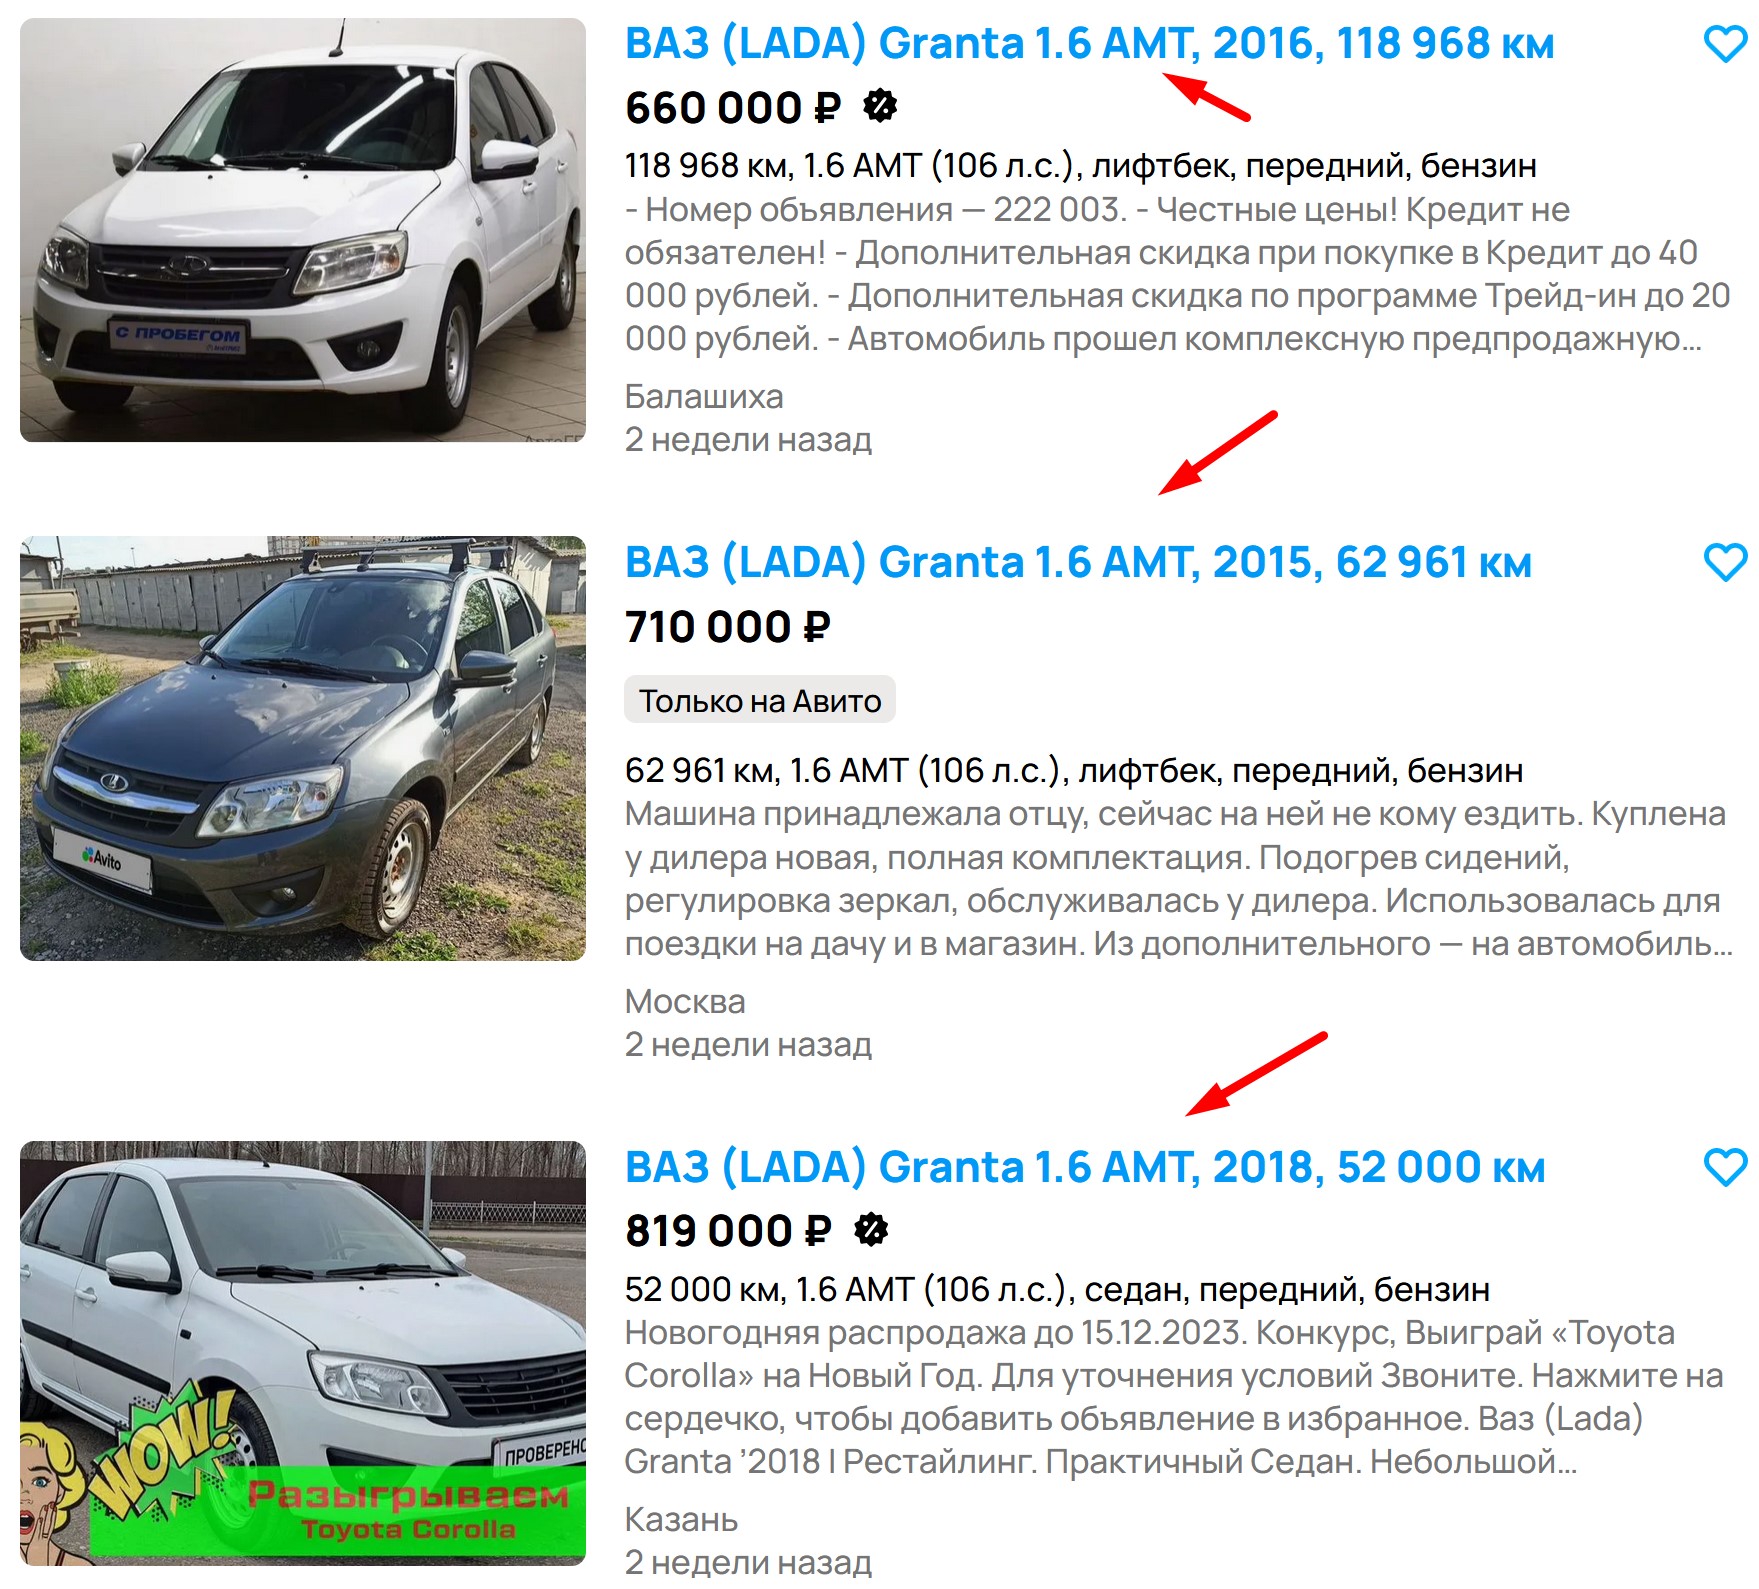This screenshot has height=1589, width=1759.
Task: Click description starting with Машина принадлежала отцу
Action: (x=1178, y=880)
